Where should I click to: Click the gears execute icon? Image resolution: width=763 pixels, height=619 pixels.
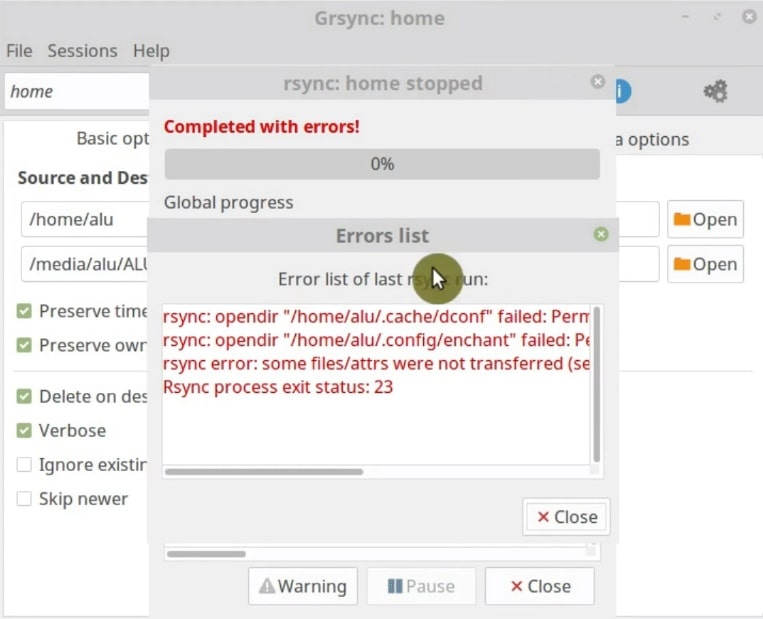point(715,91)
